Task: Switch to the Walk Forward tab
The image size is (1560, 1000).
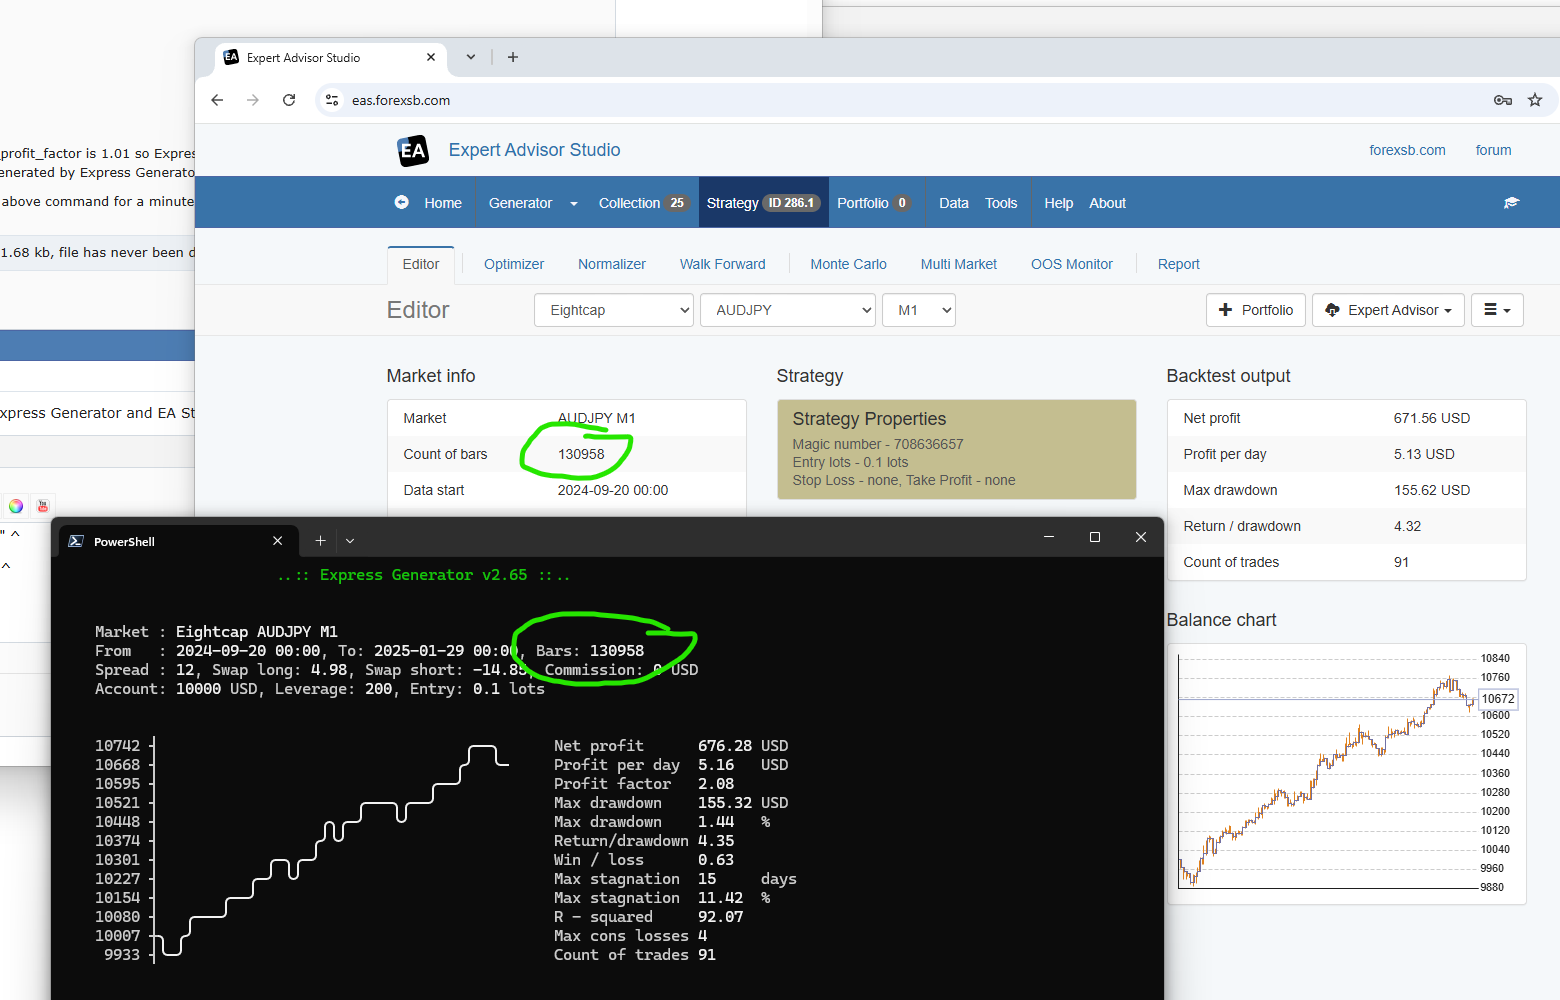Action: 723,265
